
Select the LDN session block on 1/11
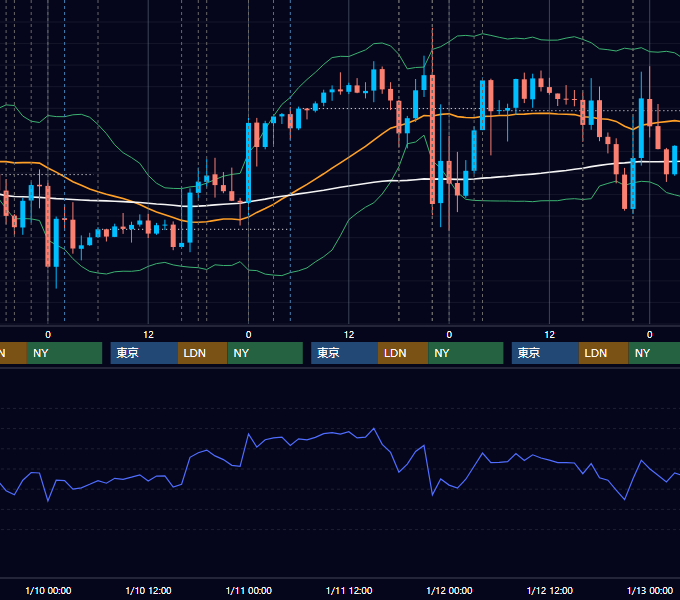[403, 353]
